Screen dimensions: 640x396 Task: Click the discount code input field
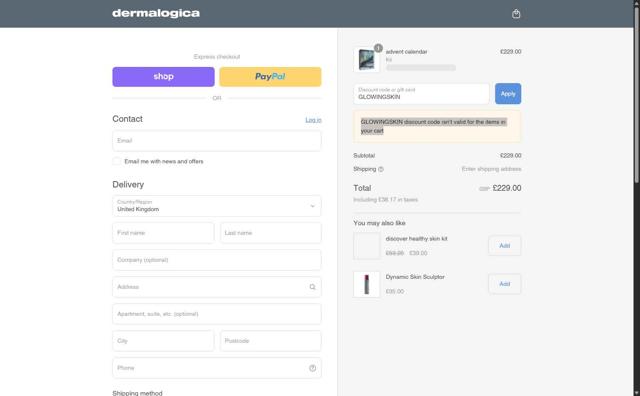[x=421, y=93]
